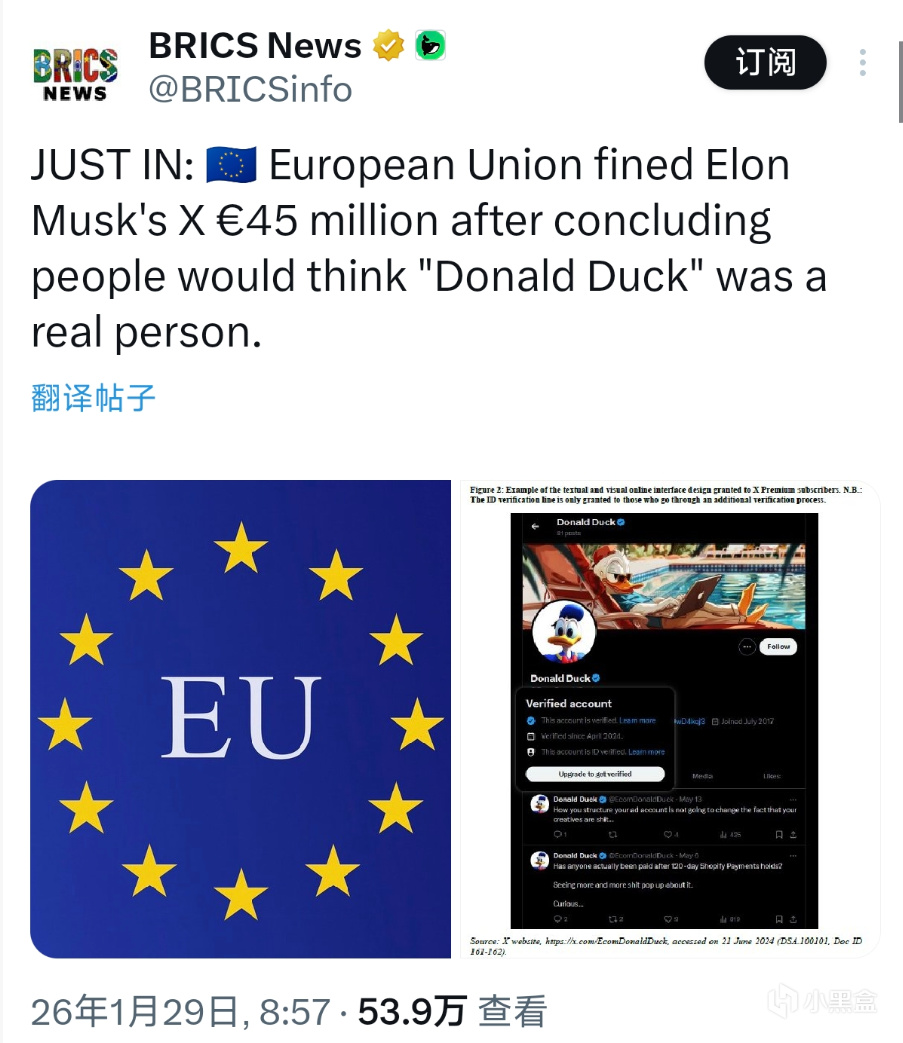This screenshot has width=903, height=1043.
Task: Click the circled ellipsis icon beside Follow
Action: click(747, 647)
